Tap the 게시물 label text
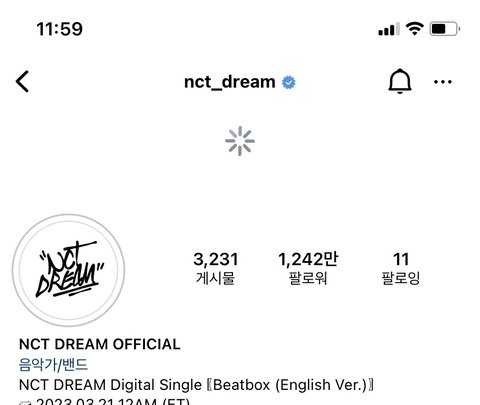Viewport: 480px width, 405px height. point(216,278)
